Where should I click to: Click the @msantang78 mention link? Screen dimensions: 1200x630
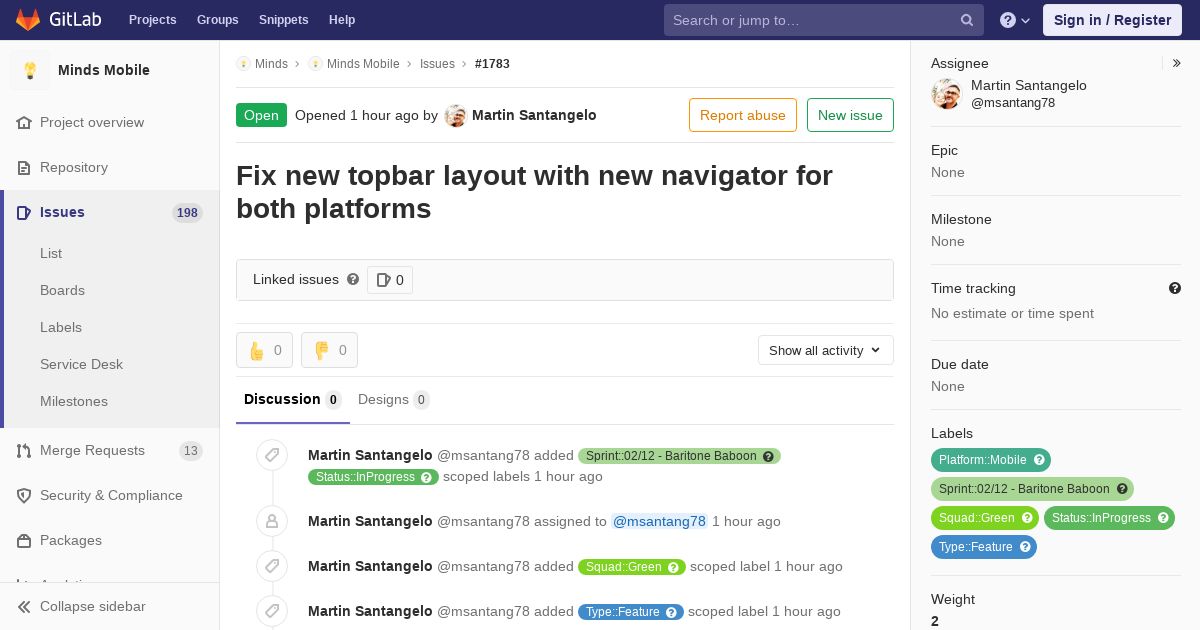coord(660,521)
